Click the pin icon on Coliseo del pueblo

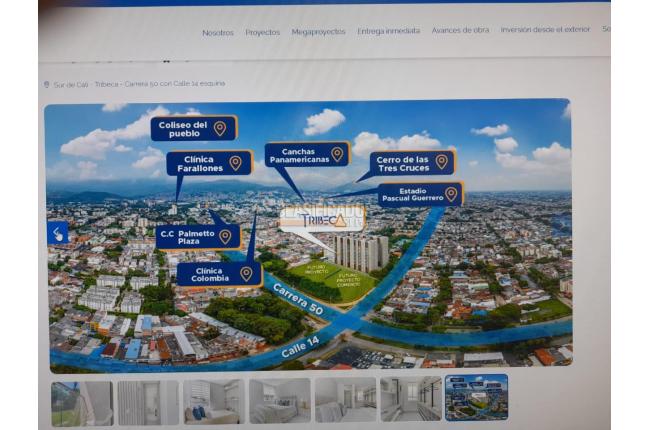point(220,129)
